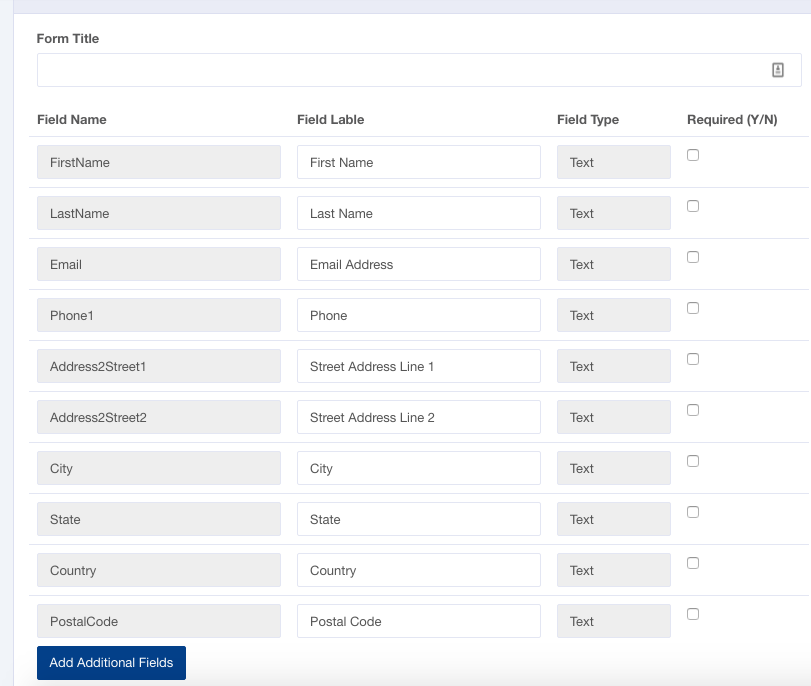
Task: Select the Email Address label input
Action: (x=418, y=264)
